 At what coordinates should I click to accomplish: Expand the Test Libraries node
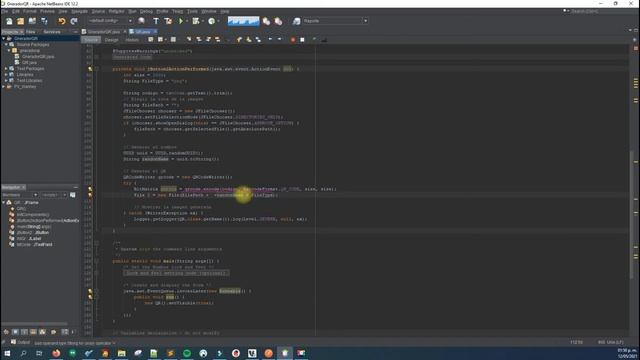coord(7,80)
